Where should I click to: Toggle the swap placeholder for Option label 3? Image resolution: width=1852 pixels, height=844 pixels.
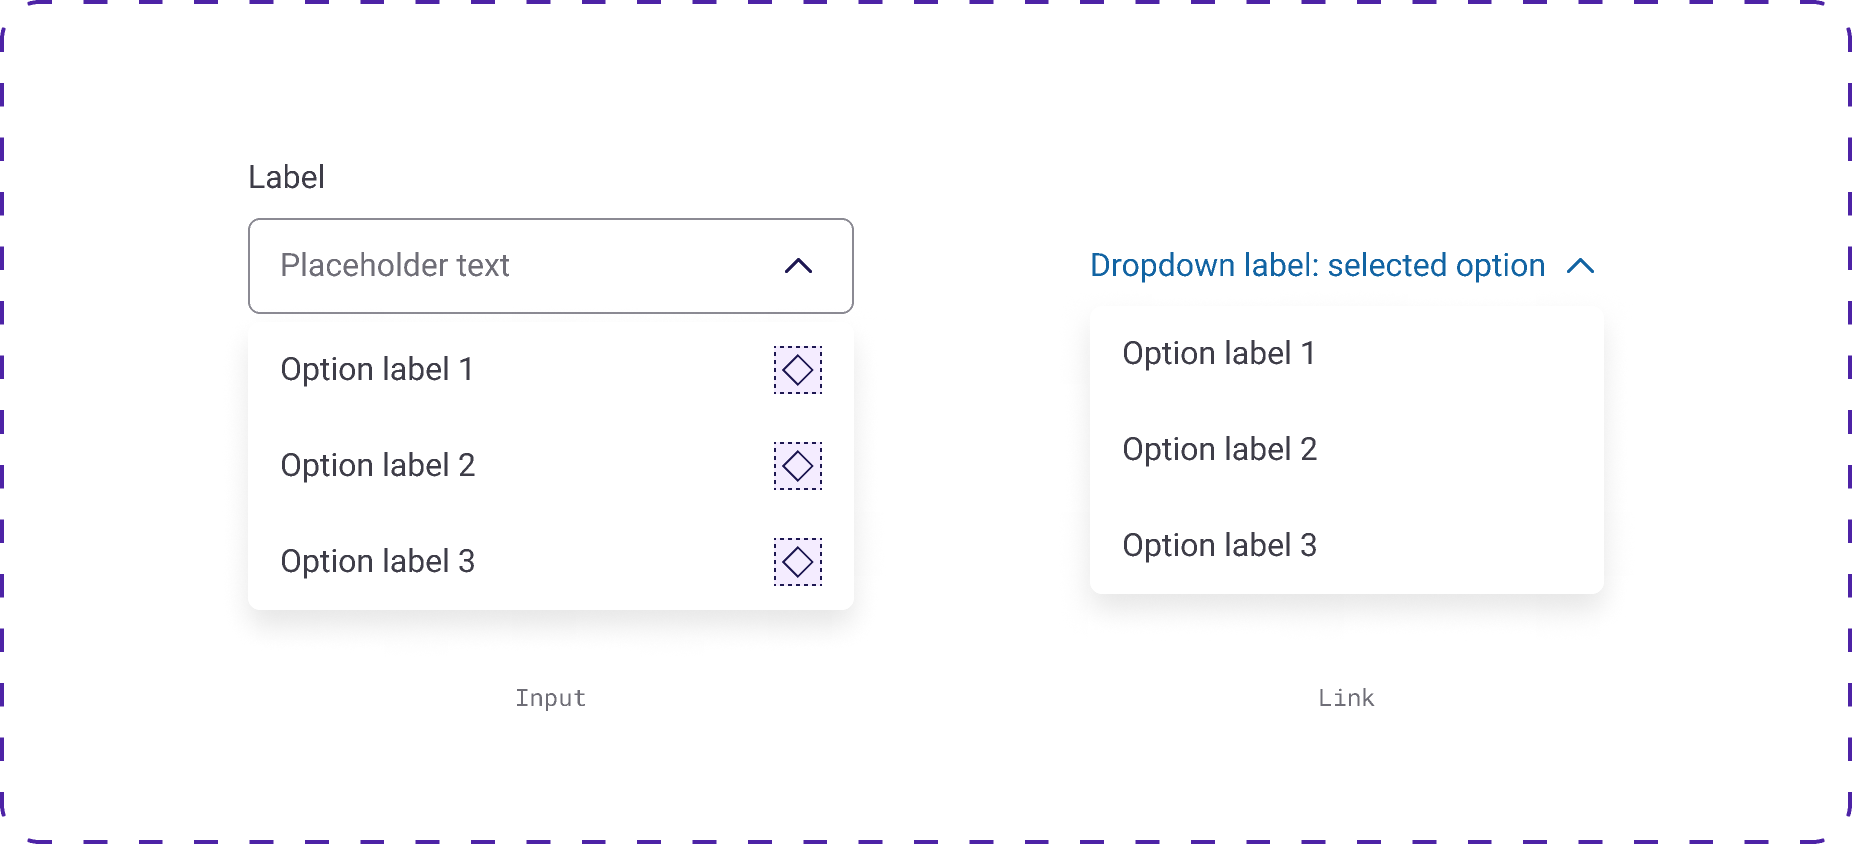coord(797,562)
